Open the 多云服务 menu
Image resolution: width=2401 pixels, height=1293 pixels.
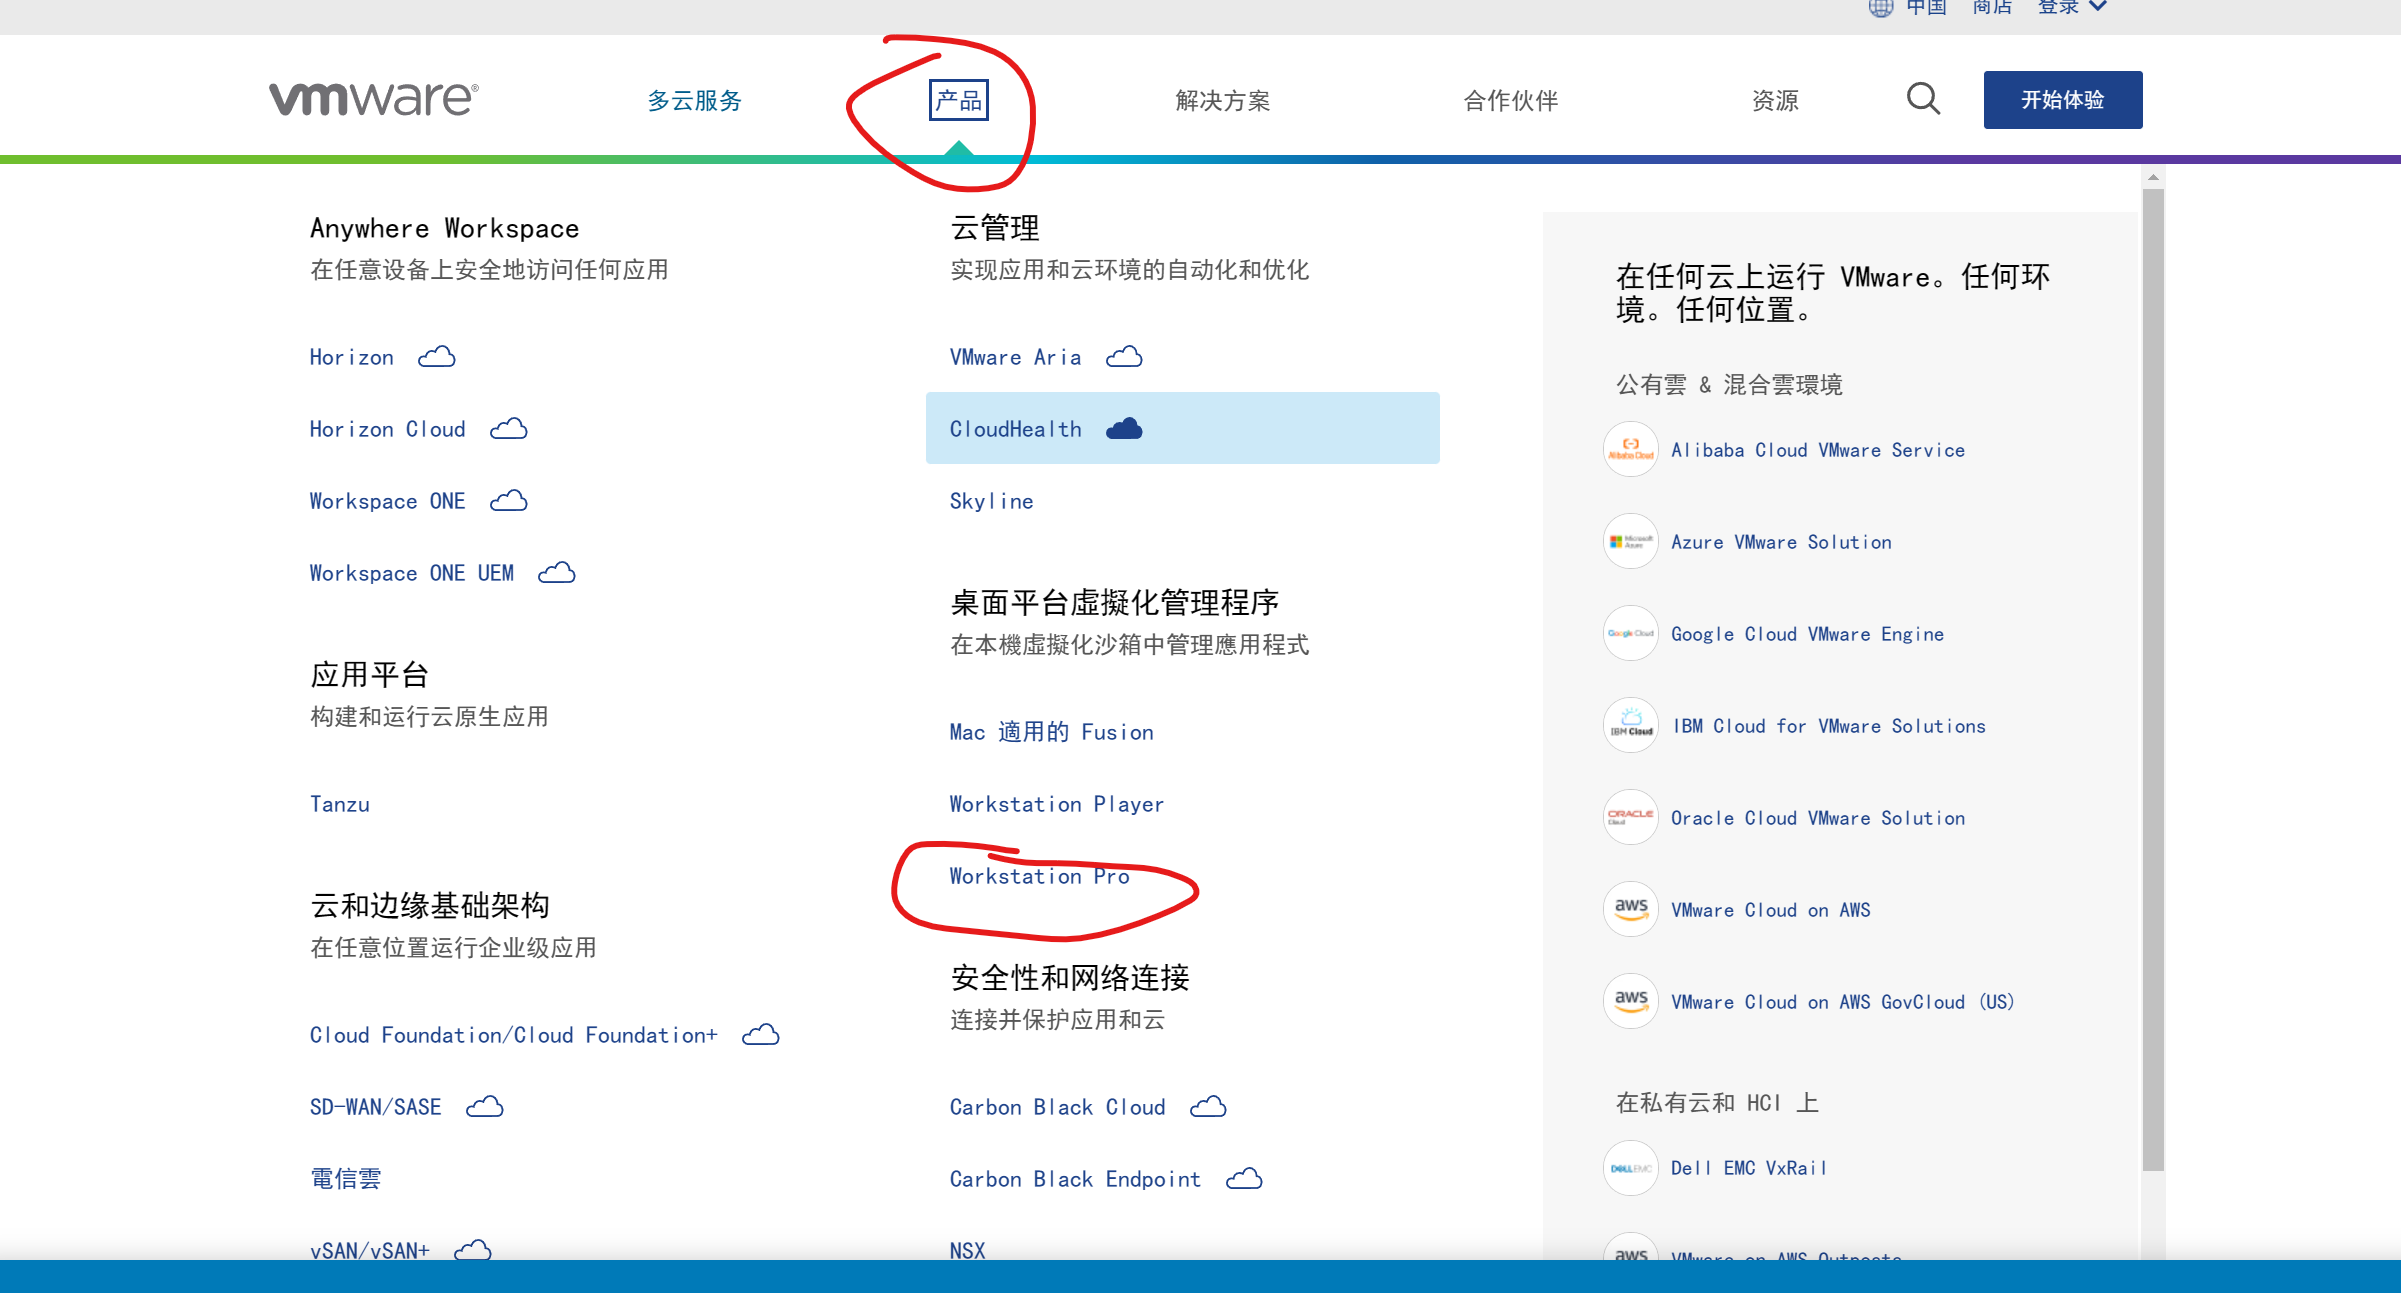click(x=694, y=100)
